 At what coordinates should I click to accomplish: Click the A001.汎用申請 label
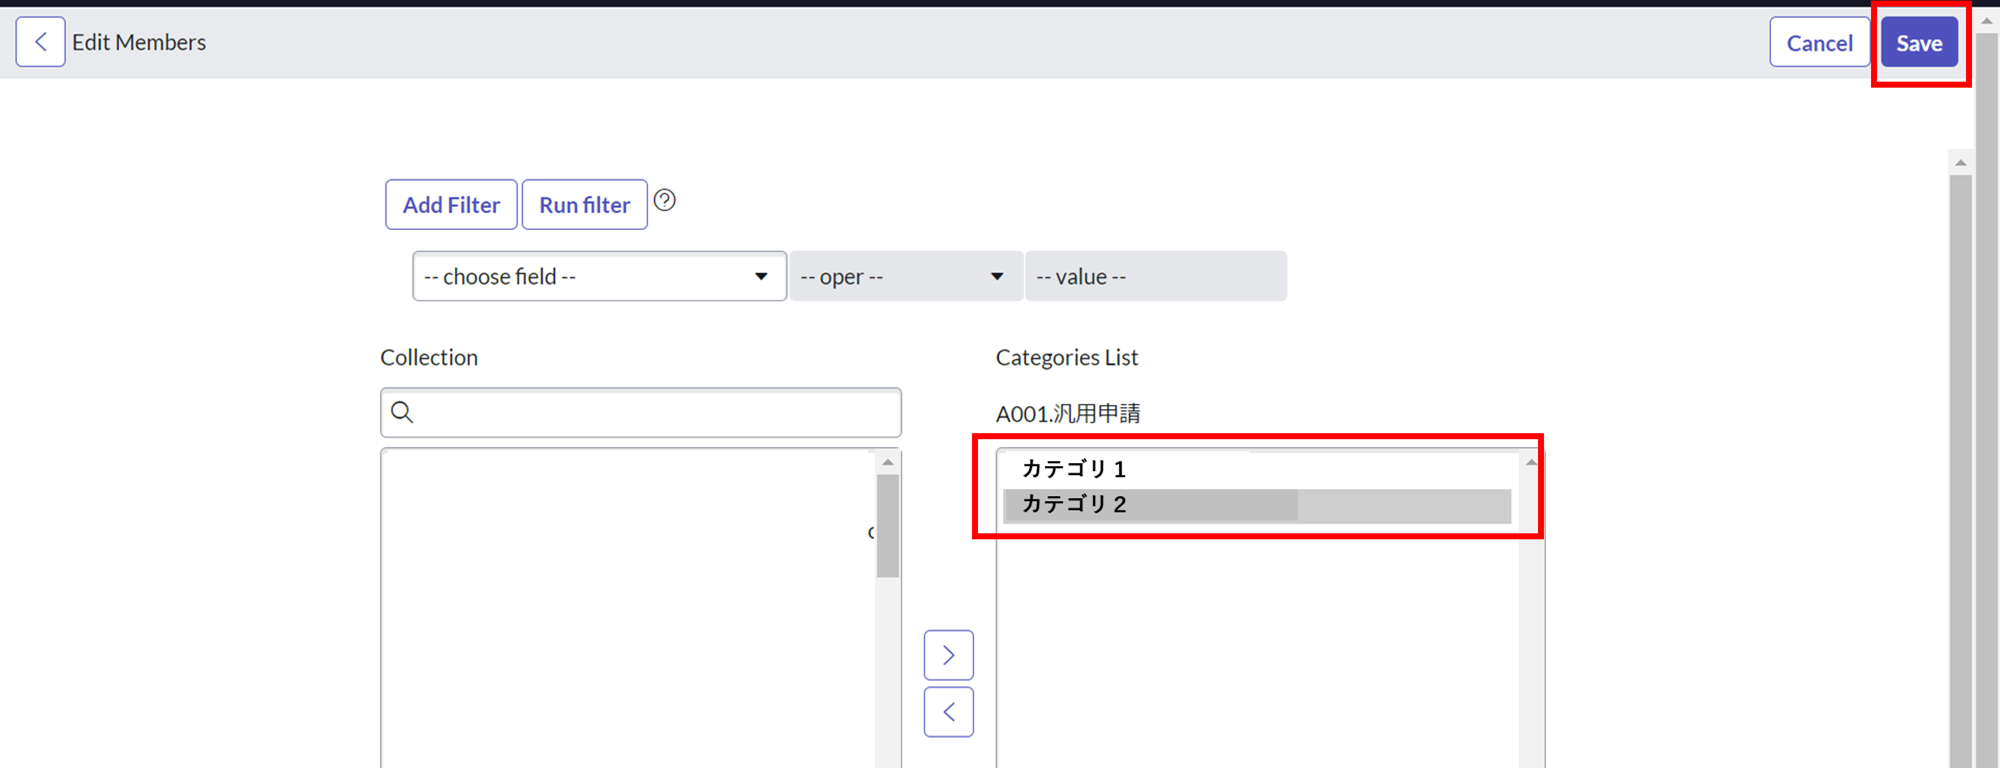[x=1068, y=413]
